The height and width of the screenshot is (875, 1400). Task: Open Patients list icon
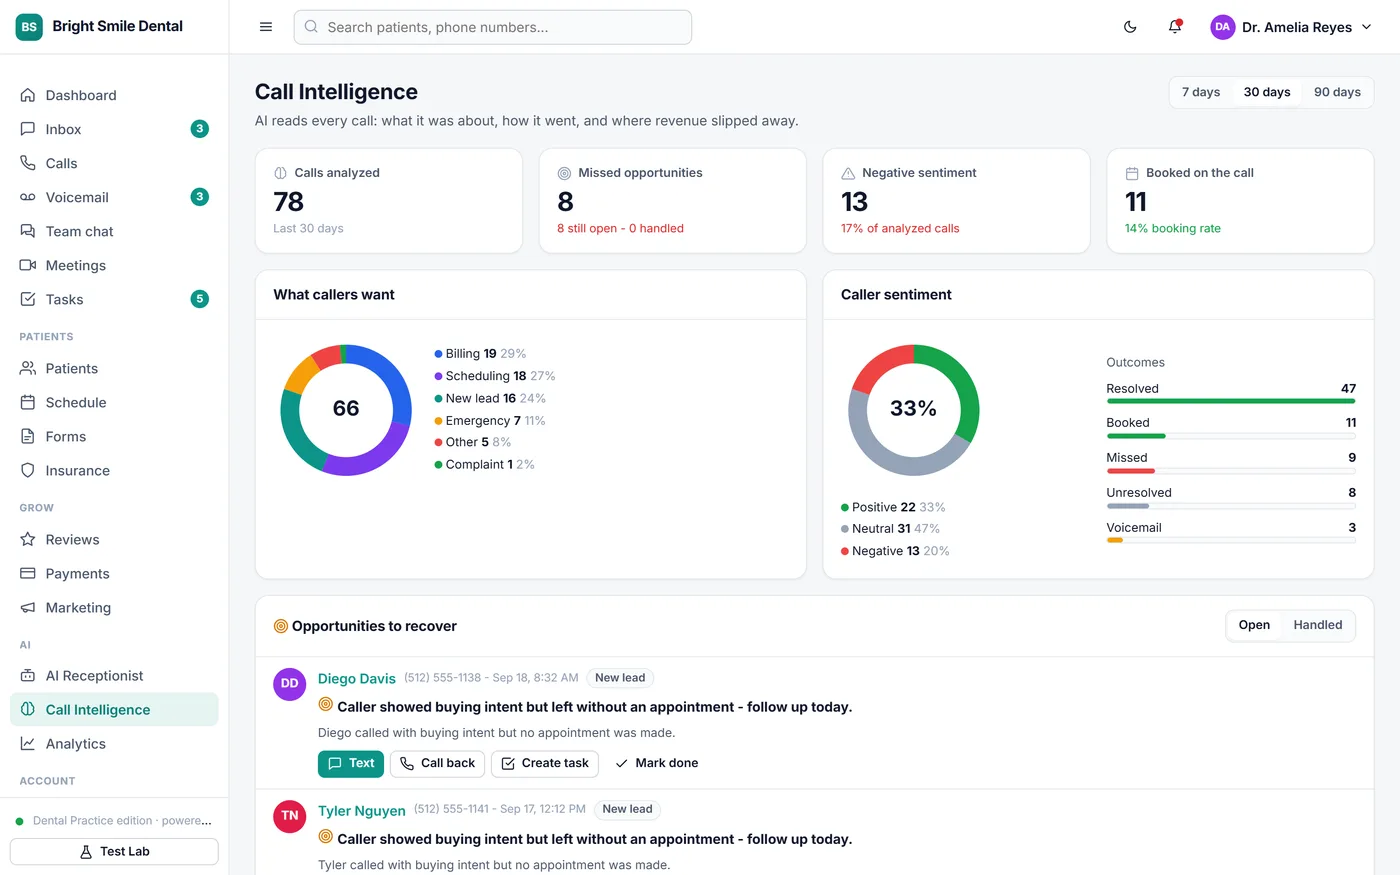pyautogui.click(x=28, y=368)
